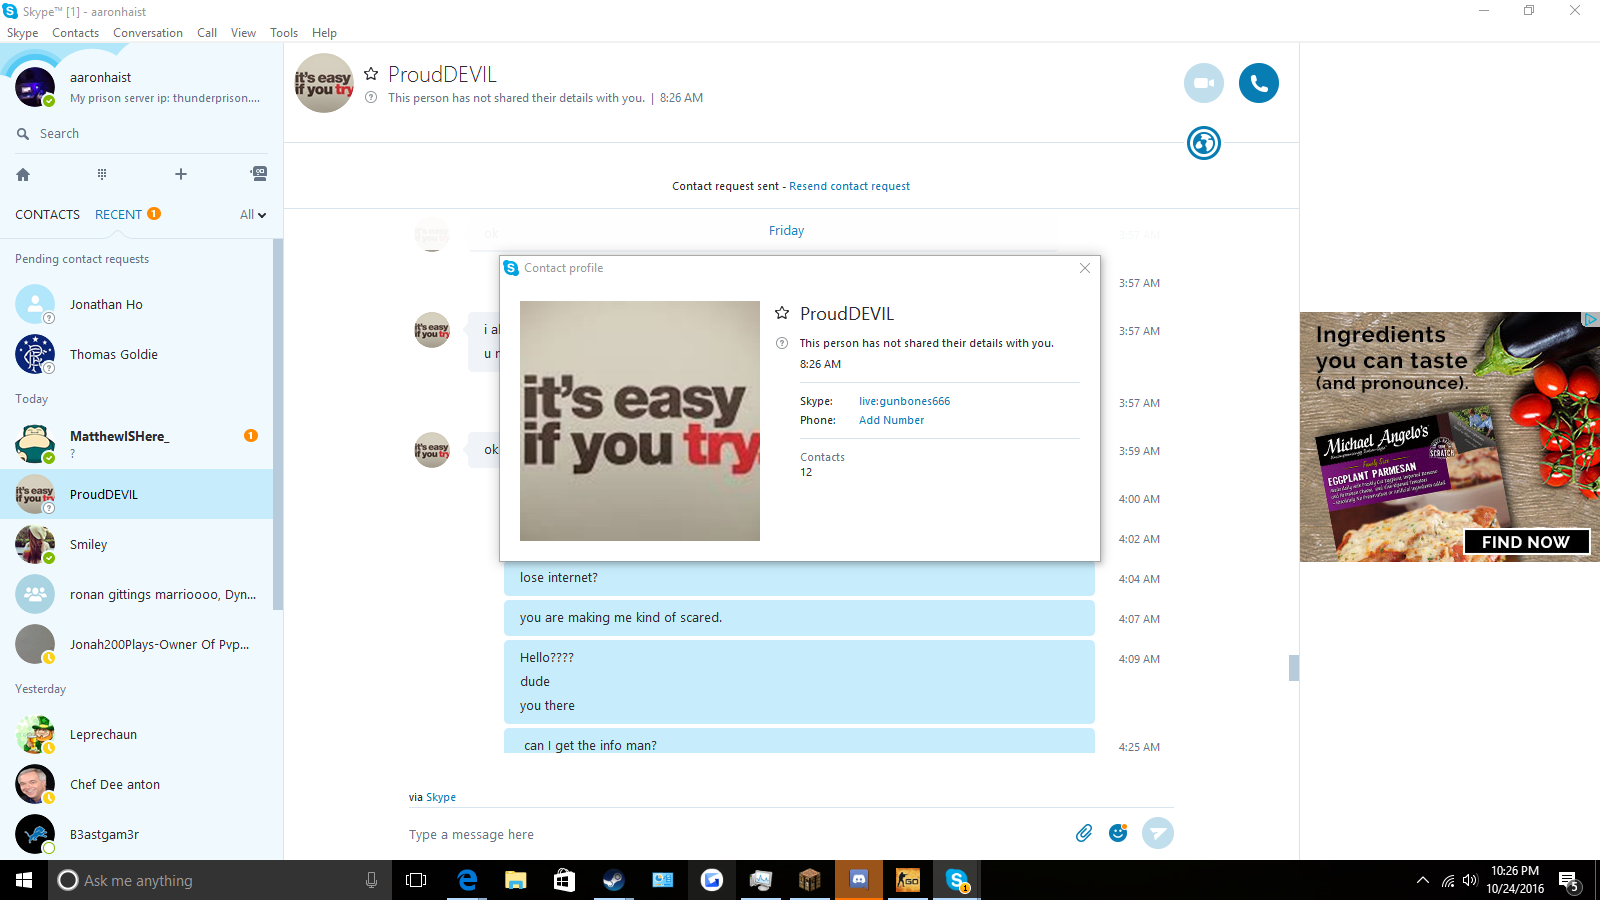
Task: Click the chat history scrollbar thumb
Action: tap(1294, 668)
